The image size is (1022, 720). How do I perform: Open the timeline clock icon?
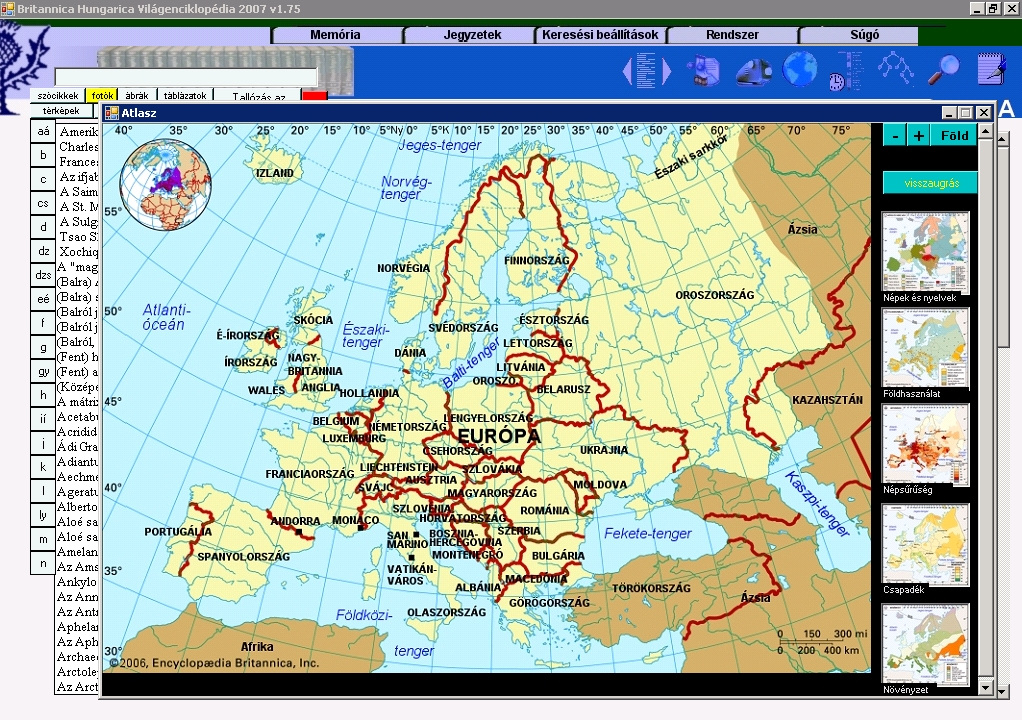pyautogui.click(x=846, y=70)
